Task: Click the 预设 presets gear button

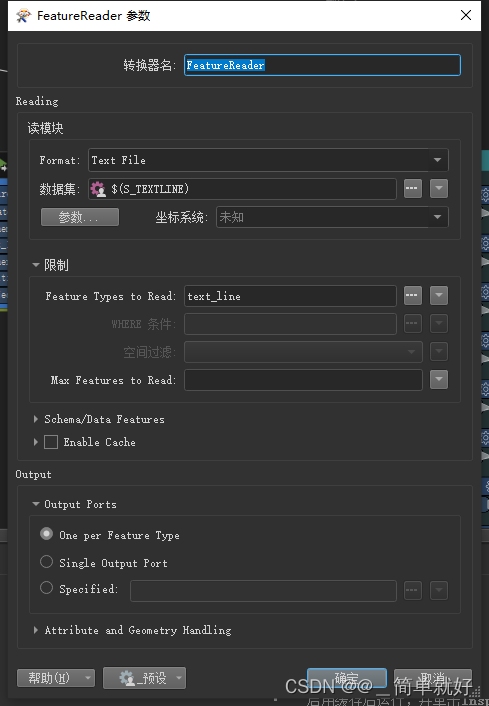Action: point(144,678)
